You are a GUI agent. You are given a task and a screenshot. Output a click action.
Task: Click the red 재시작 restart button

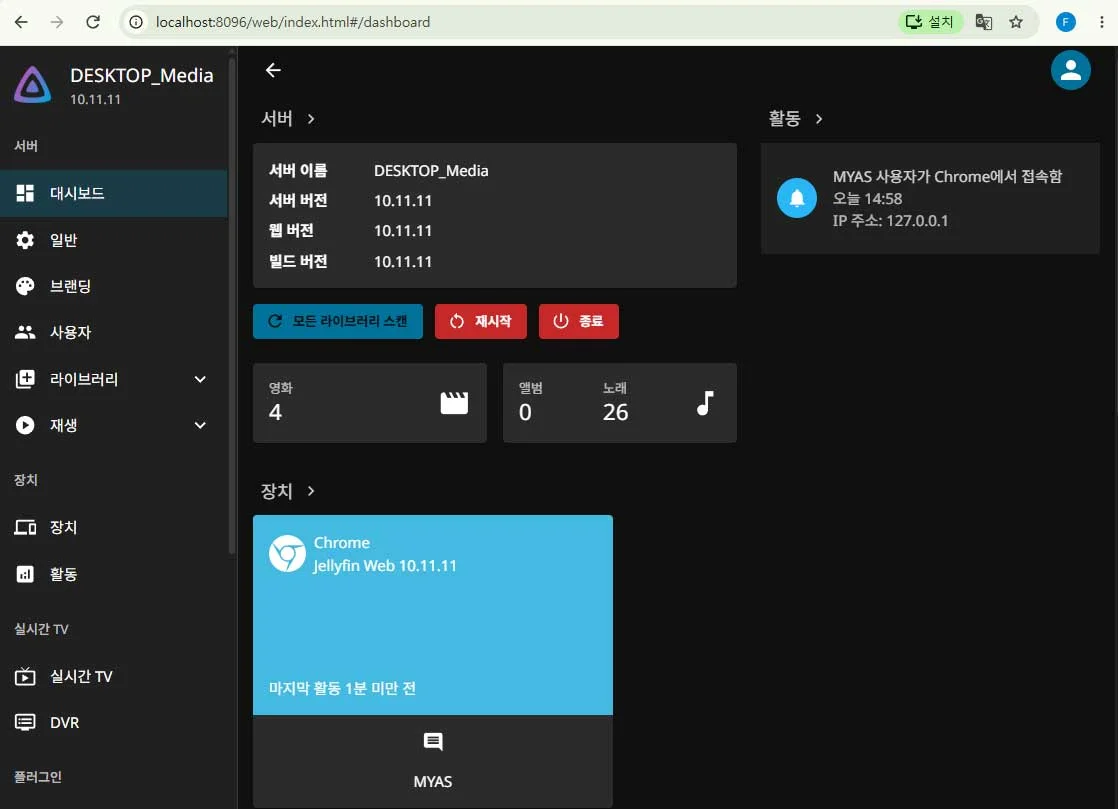tap(481, 321)
